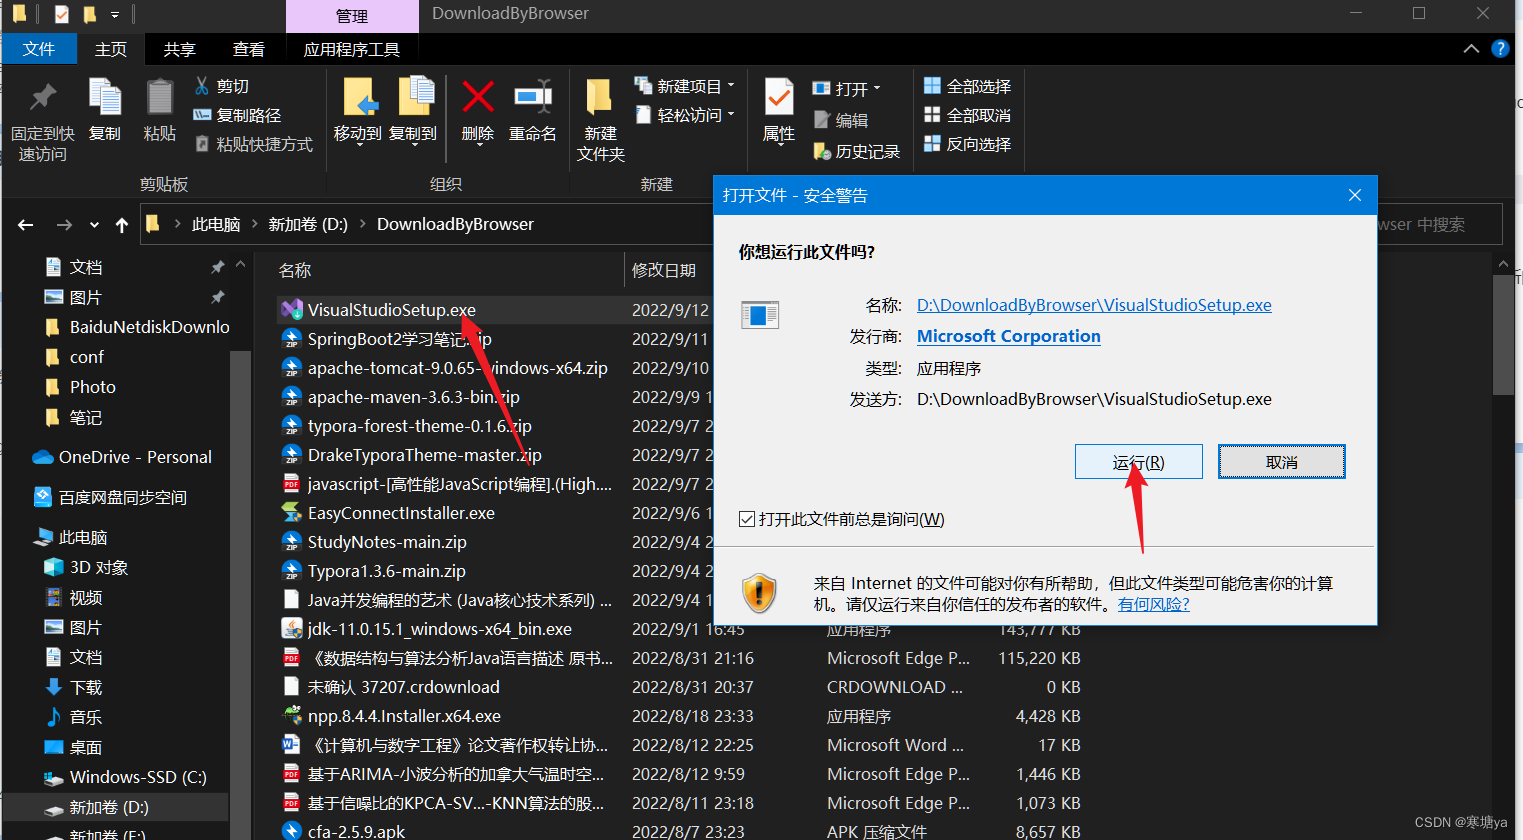Select the Cut scissors tool

221,86
